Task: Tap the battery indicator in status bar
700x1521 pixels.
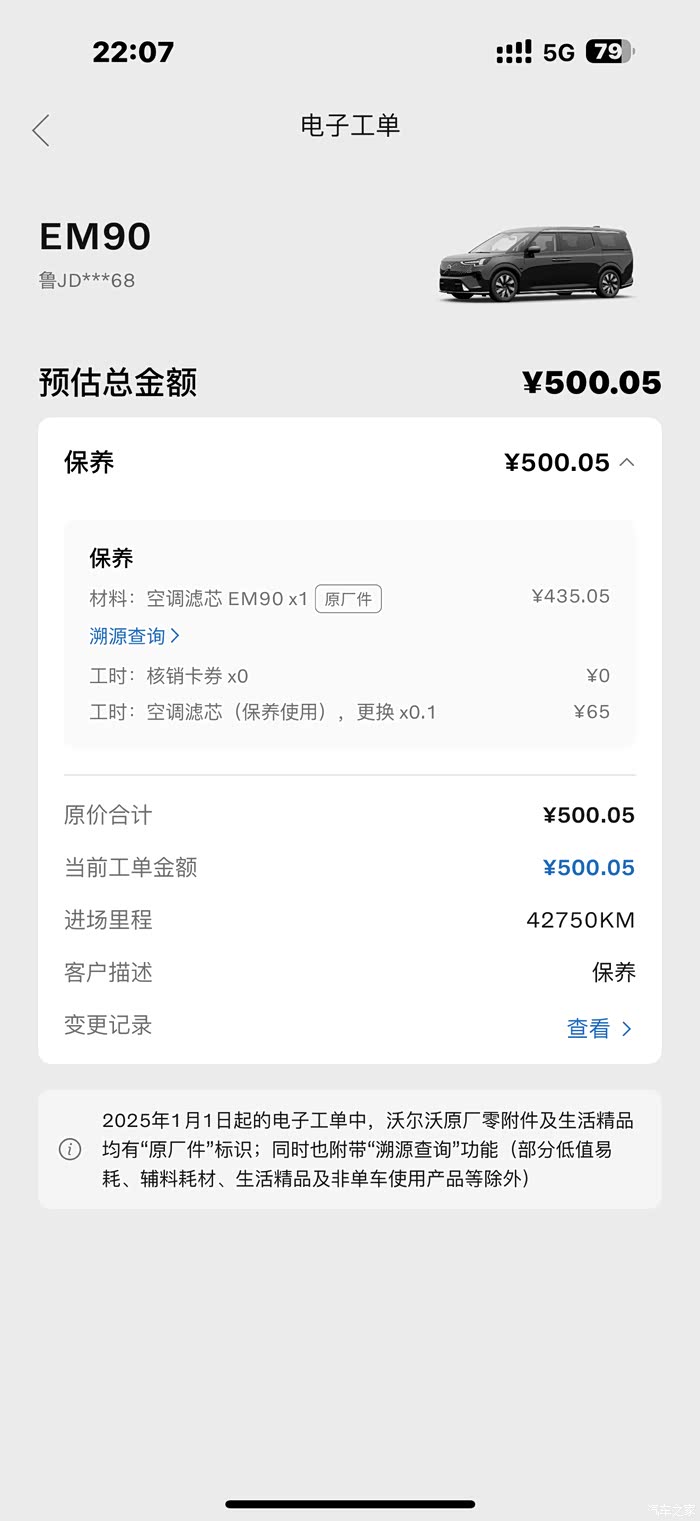Action: pyautogui.click(x=610, y=52)
